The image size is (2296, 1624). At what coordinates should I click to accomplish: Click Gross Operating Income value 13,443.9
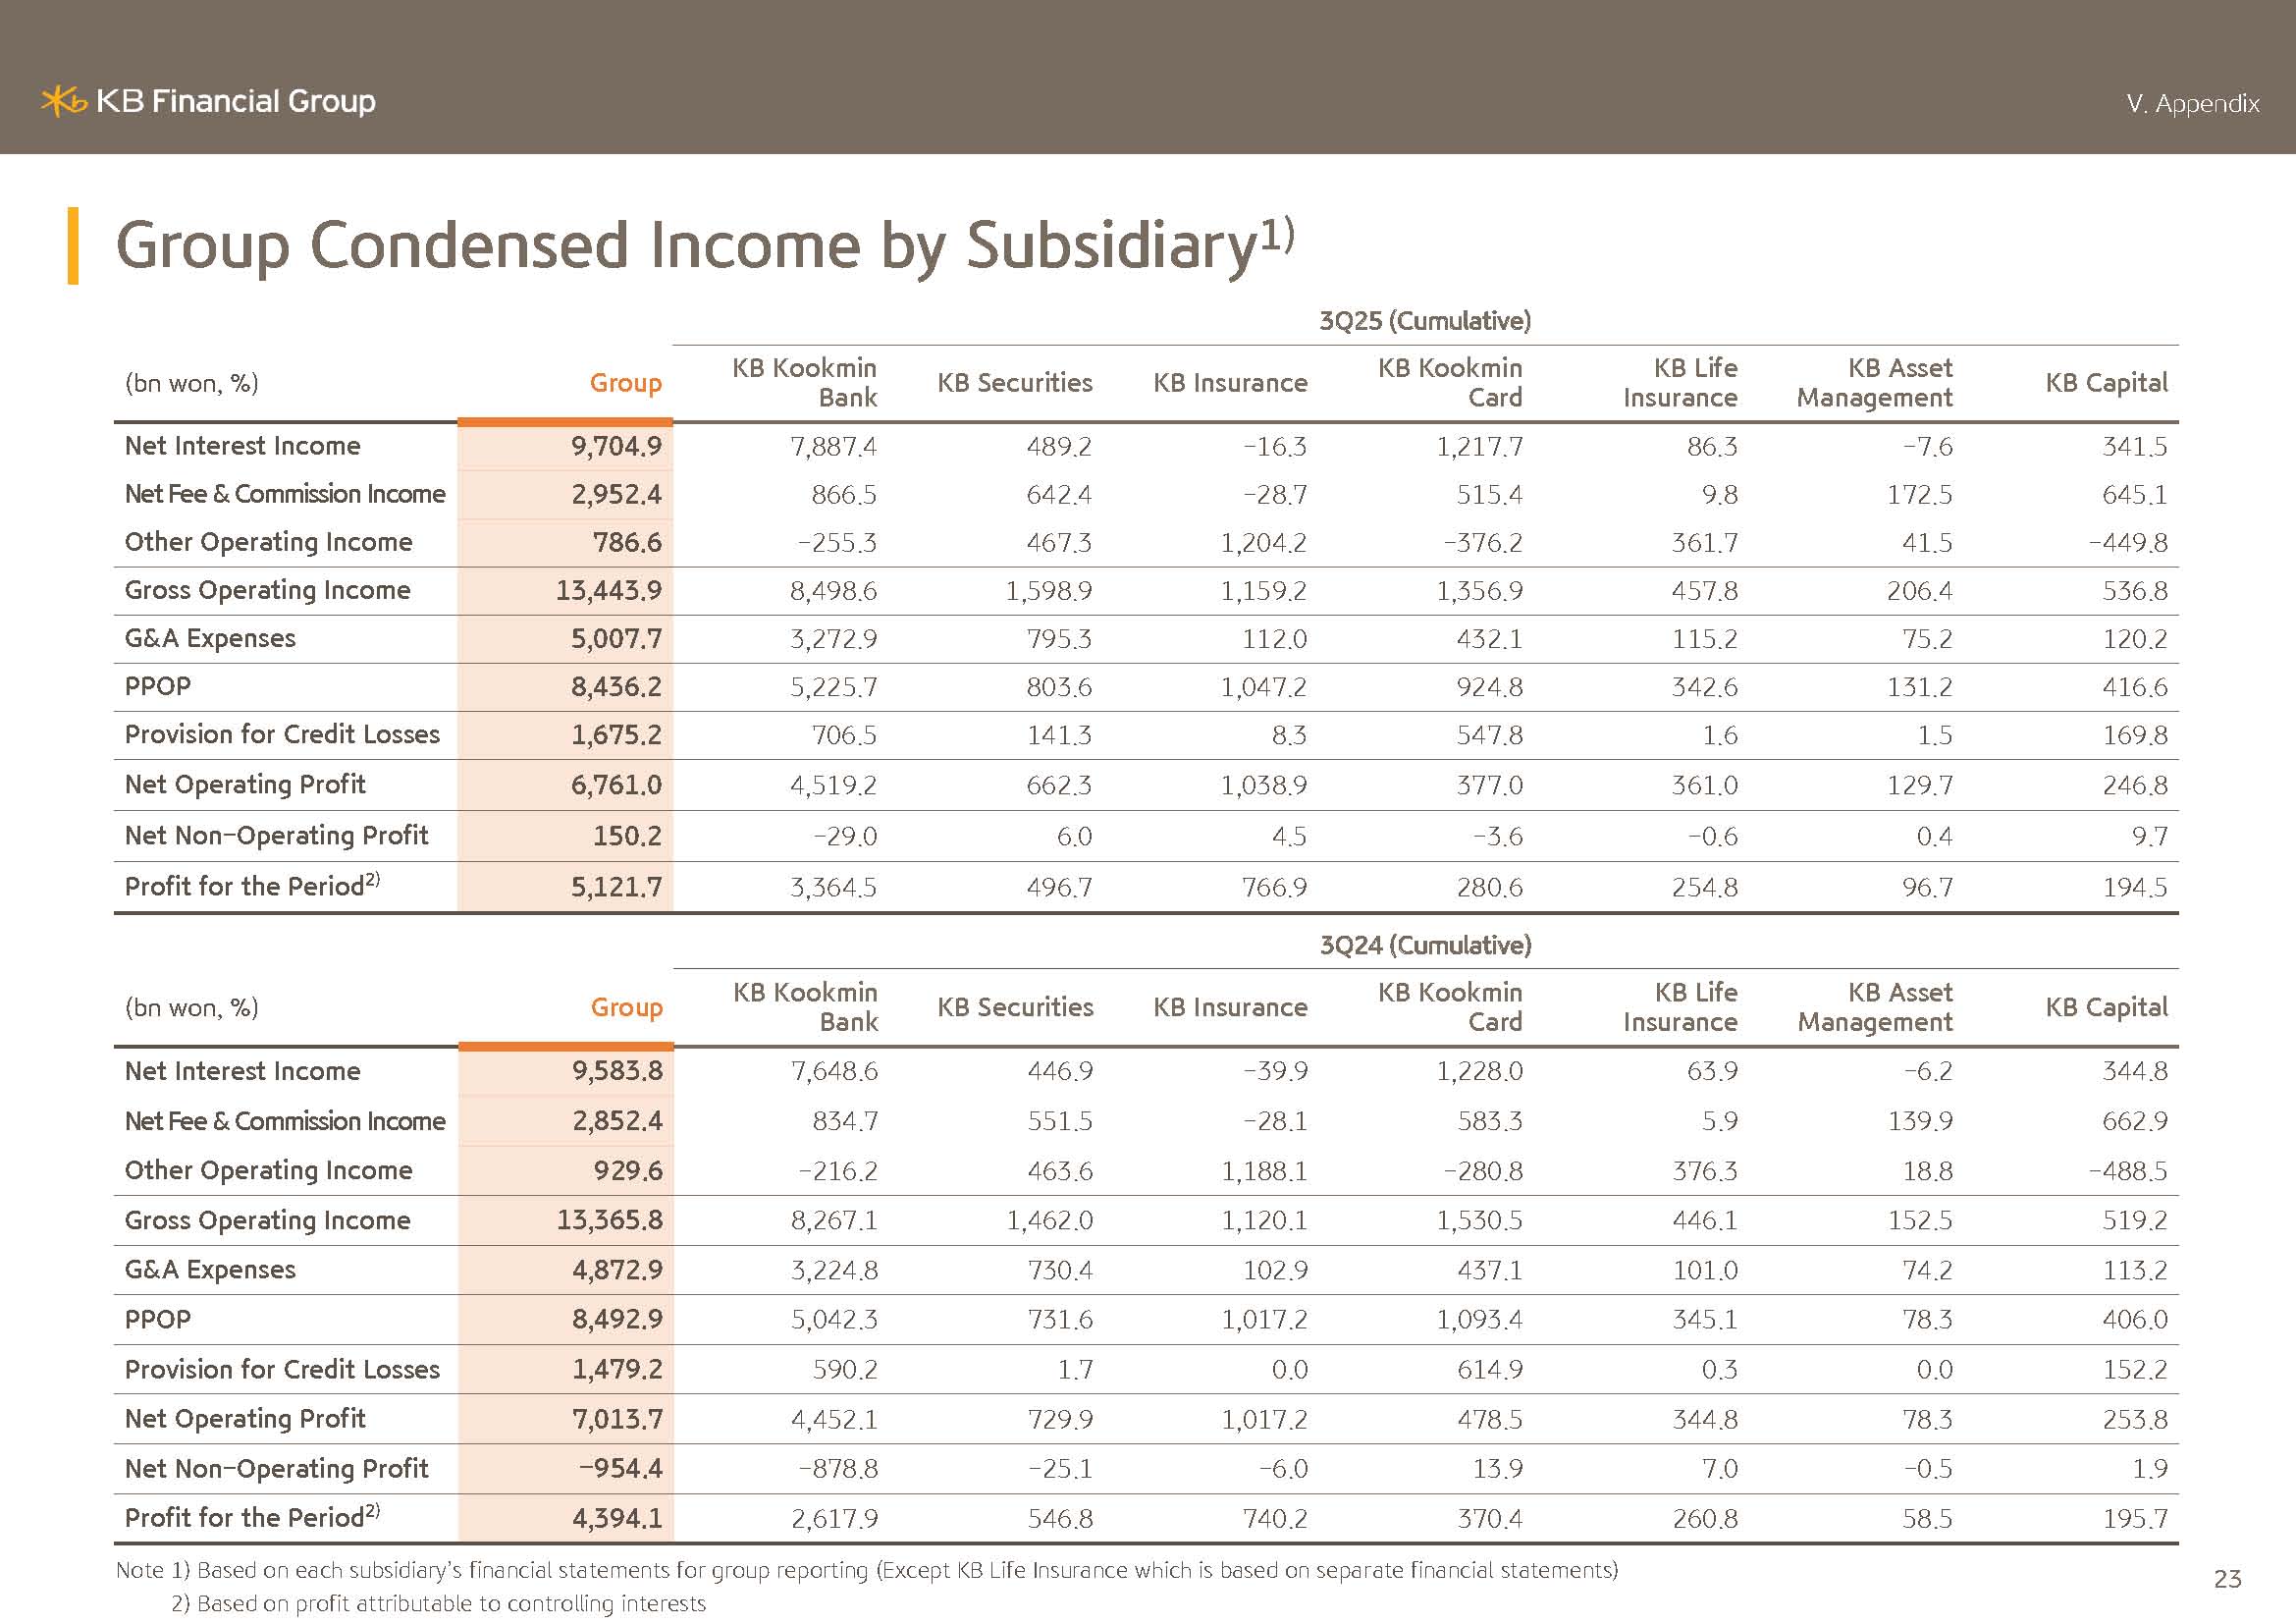[608, 591]
